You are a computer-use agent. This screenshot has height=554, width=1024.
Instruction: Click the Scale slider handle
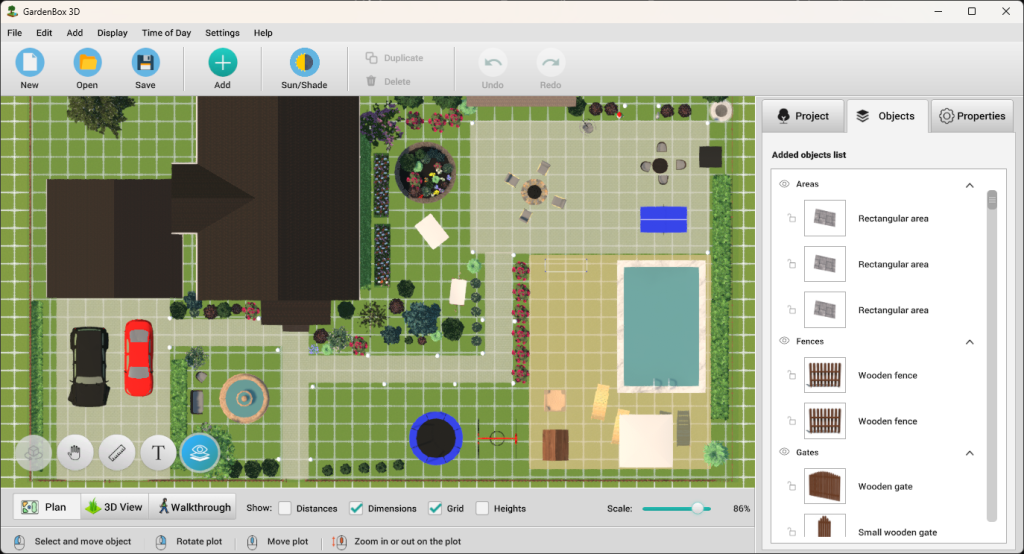click(x=697, y=508)
